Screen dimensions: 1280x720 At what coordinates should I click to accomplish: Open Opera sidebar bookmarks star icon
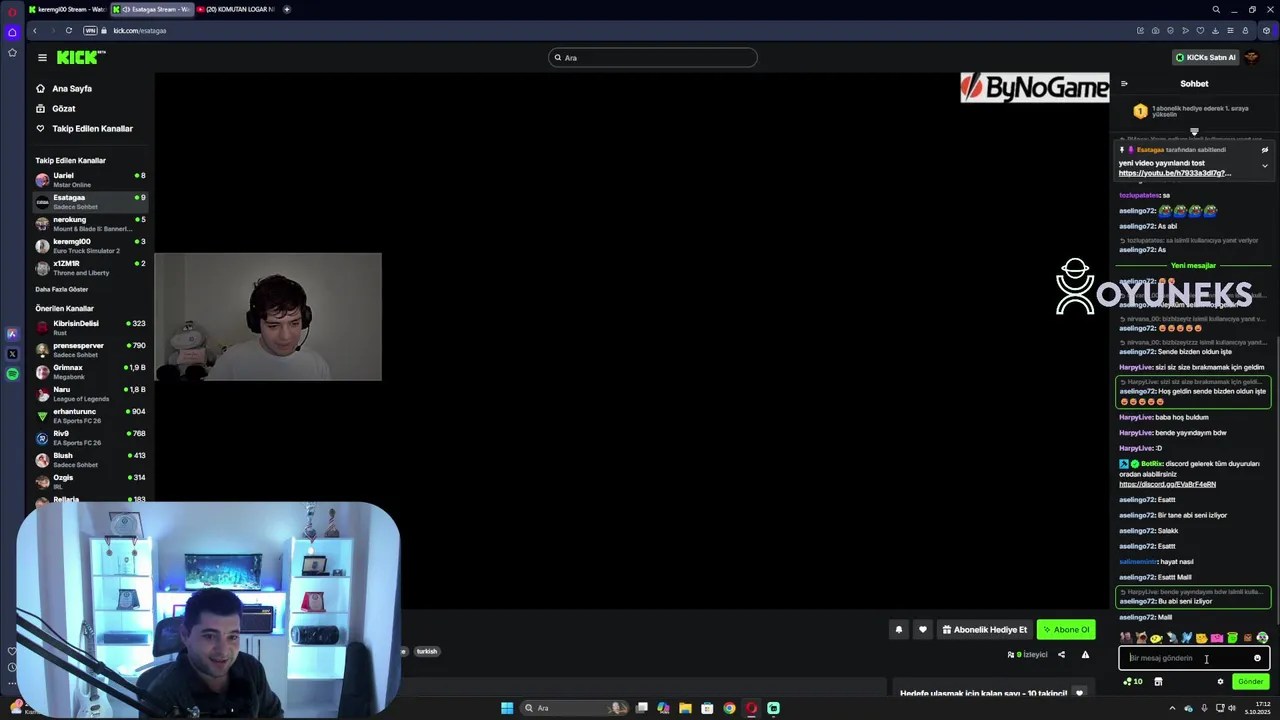pyautogui.click(x=12, y=52)
